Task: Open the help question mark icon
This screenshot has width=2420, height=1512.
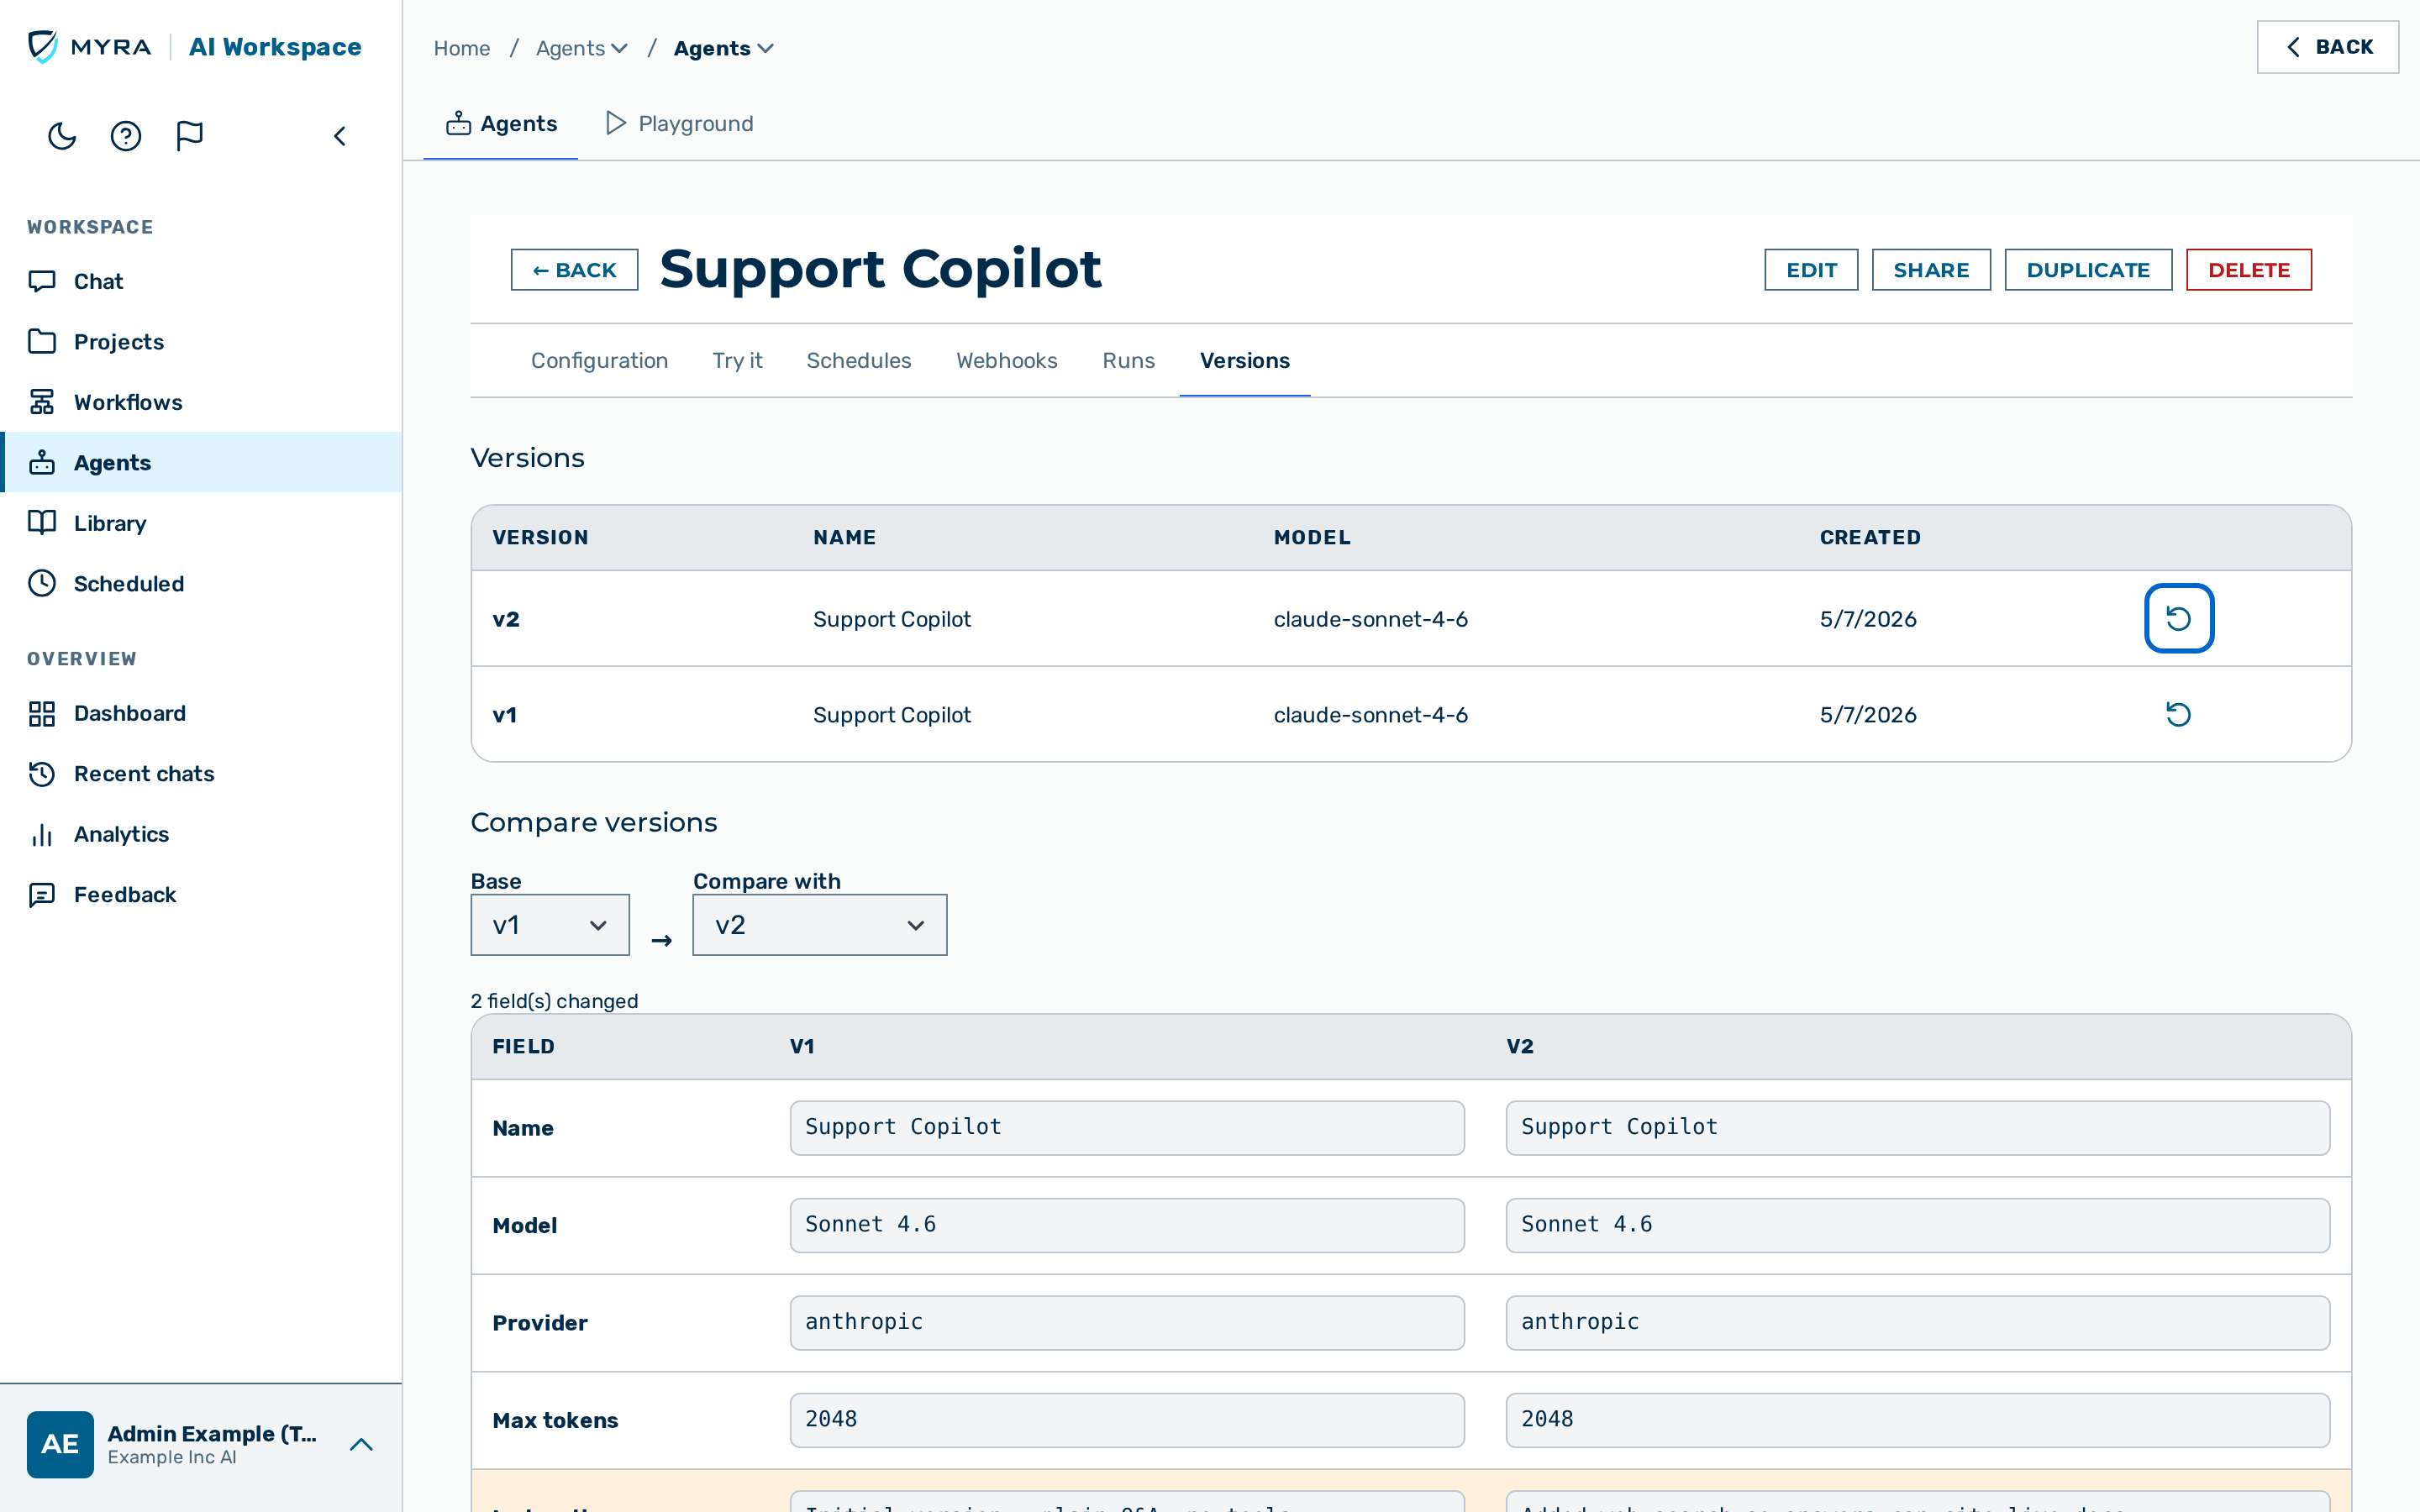Action: [x=126, y=136]
